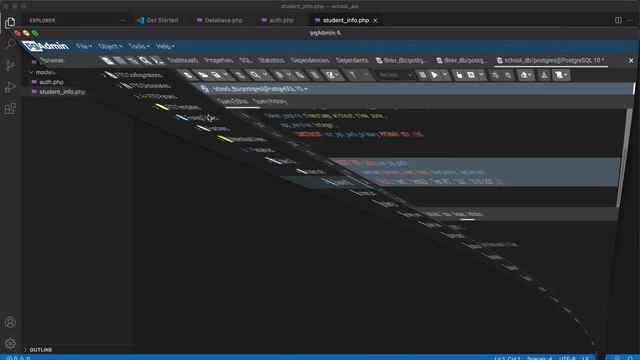Image resolution: width=640 pixels, height=360 pixels.
Task: Open the Manage gear icon in VS Code
Action: [10, 343]
